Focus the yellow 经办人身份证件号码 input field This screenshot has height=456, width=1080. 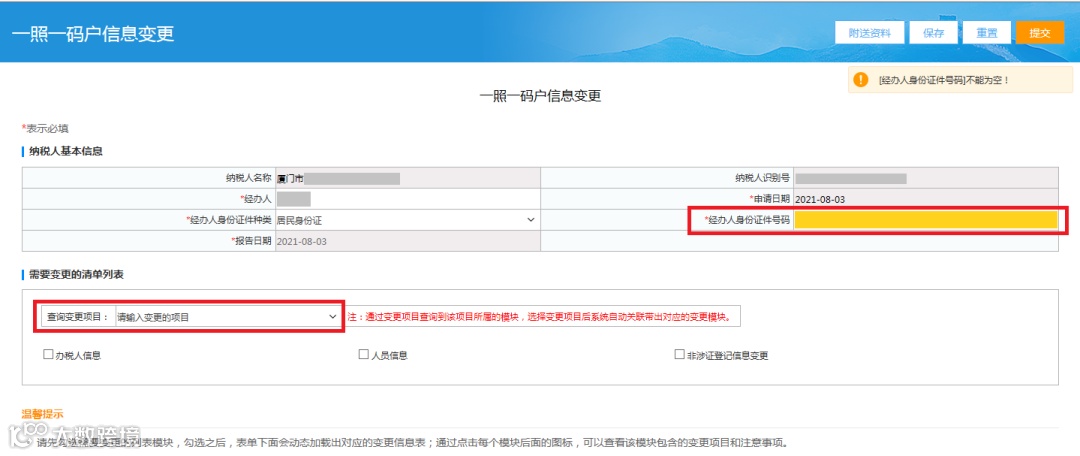point(926,220)
